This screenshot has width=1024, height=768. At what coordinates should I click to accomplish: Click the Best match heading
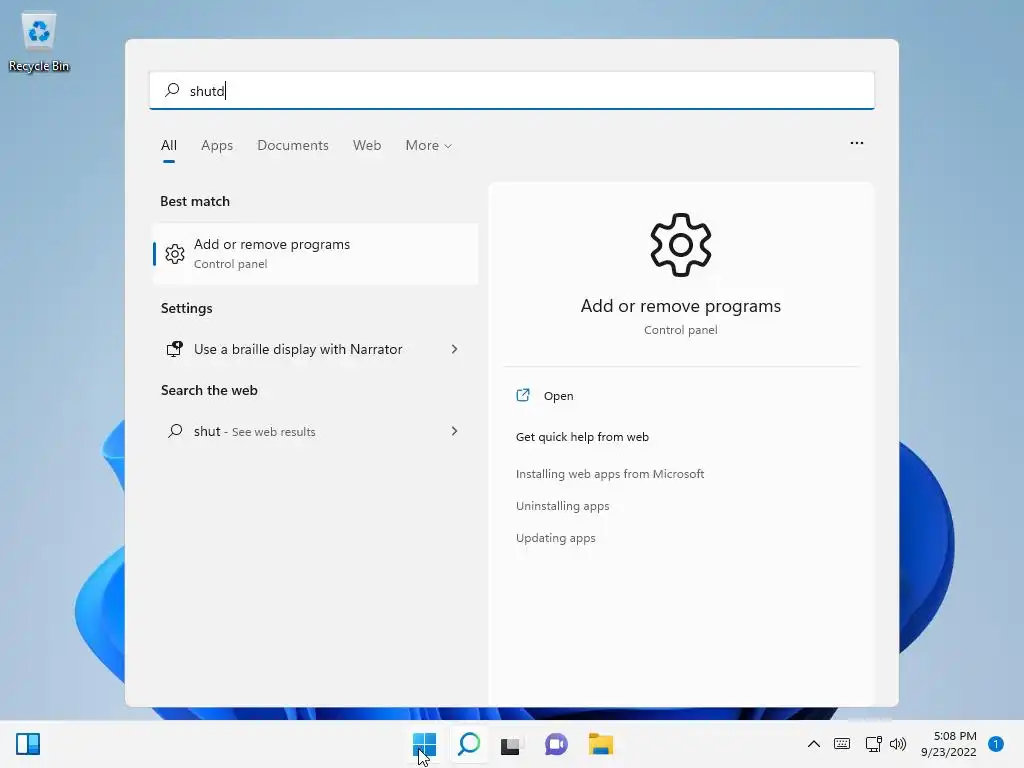point(195,201)
